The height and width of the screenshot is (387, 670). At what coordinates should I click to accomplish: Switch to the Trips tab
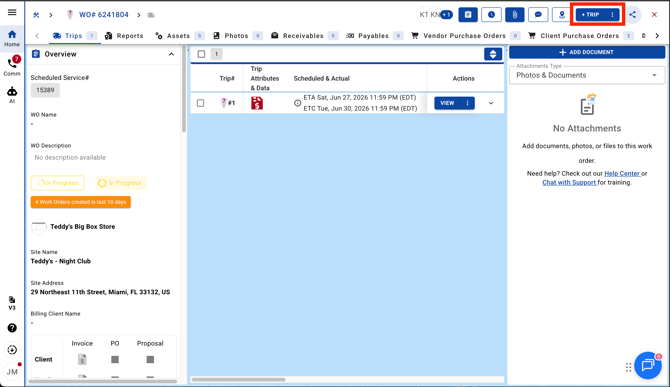[75, 36]
